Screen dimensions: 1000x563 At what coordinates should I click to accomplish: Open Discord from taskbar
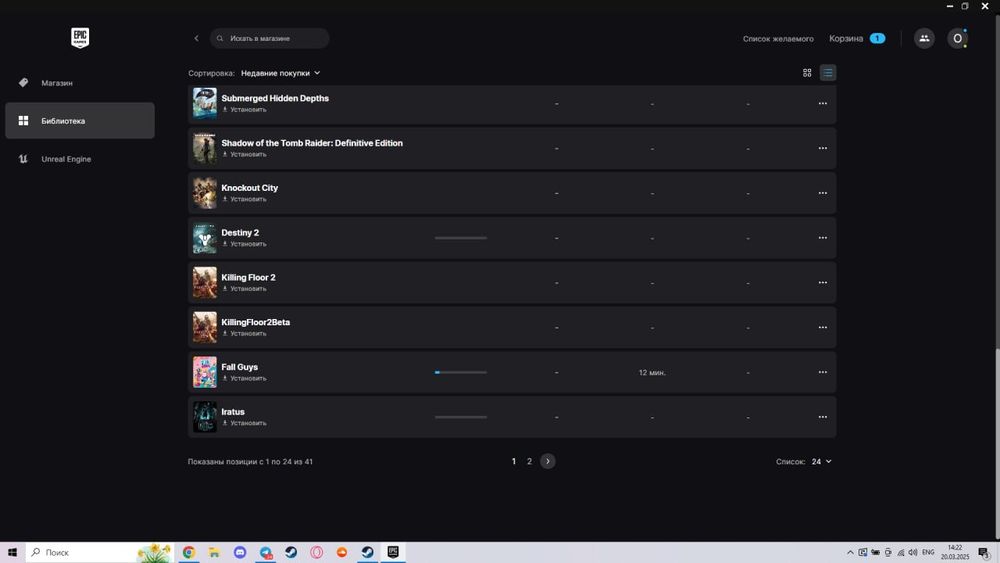click(x=240, y=552)
